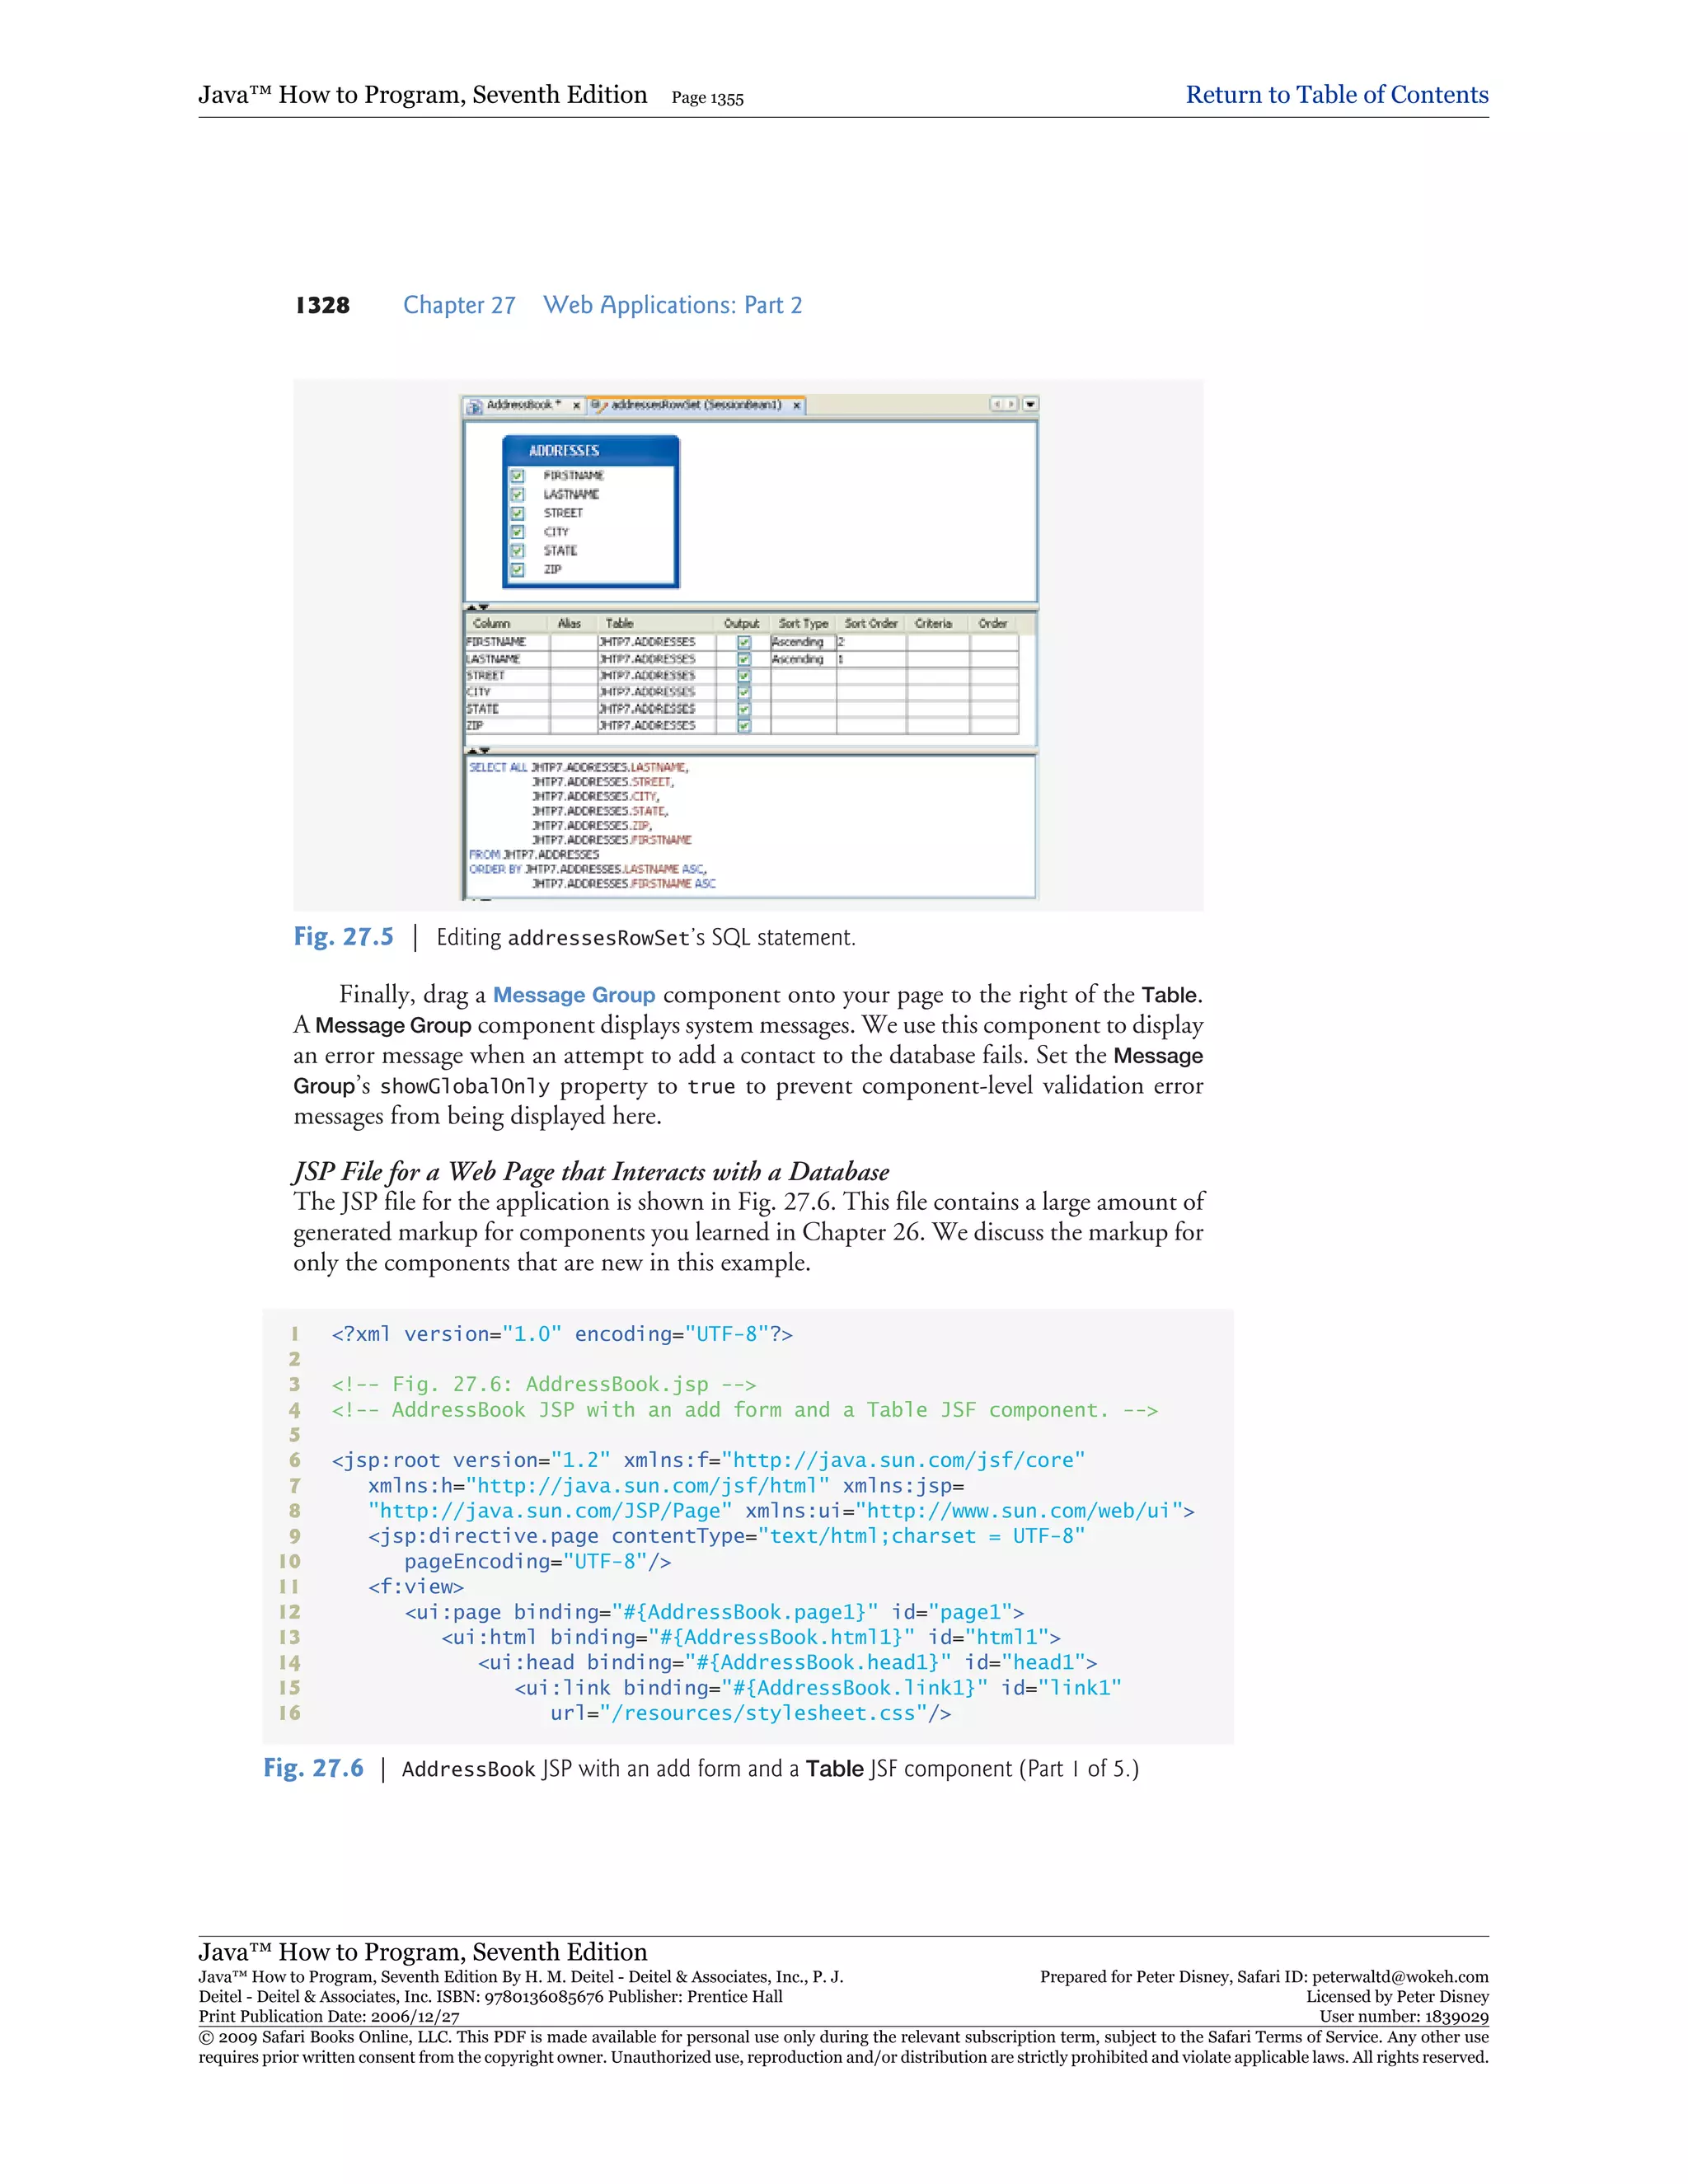This screenshot has width=1688, height=2184.
Task: Click the Sort Order column header
Action: point(871,623)
